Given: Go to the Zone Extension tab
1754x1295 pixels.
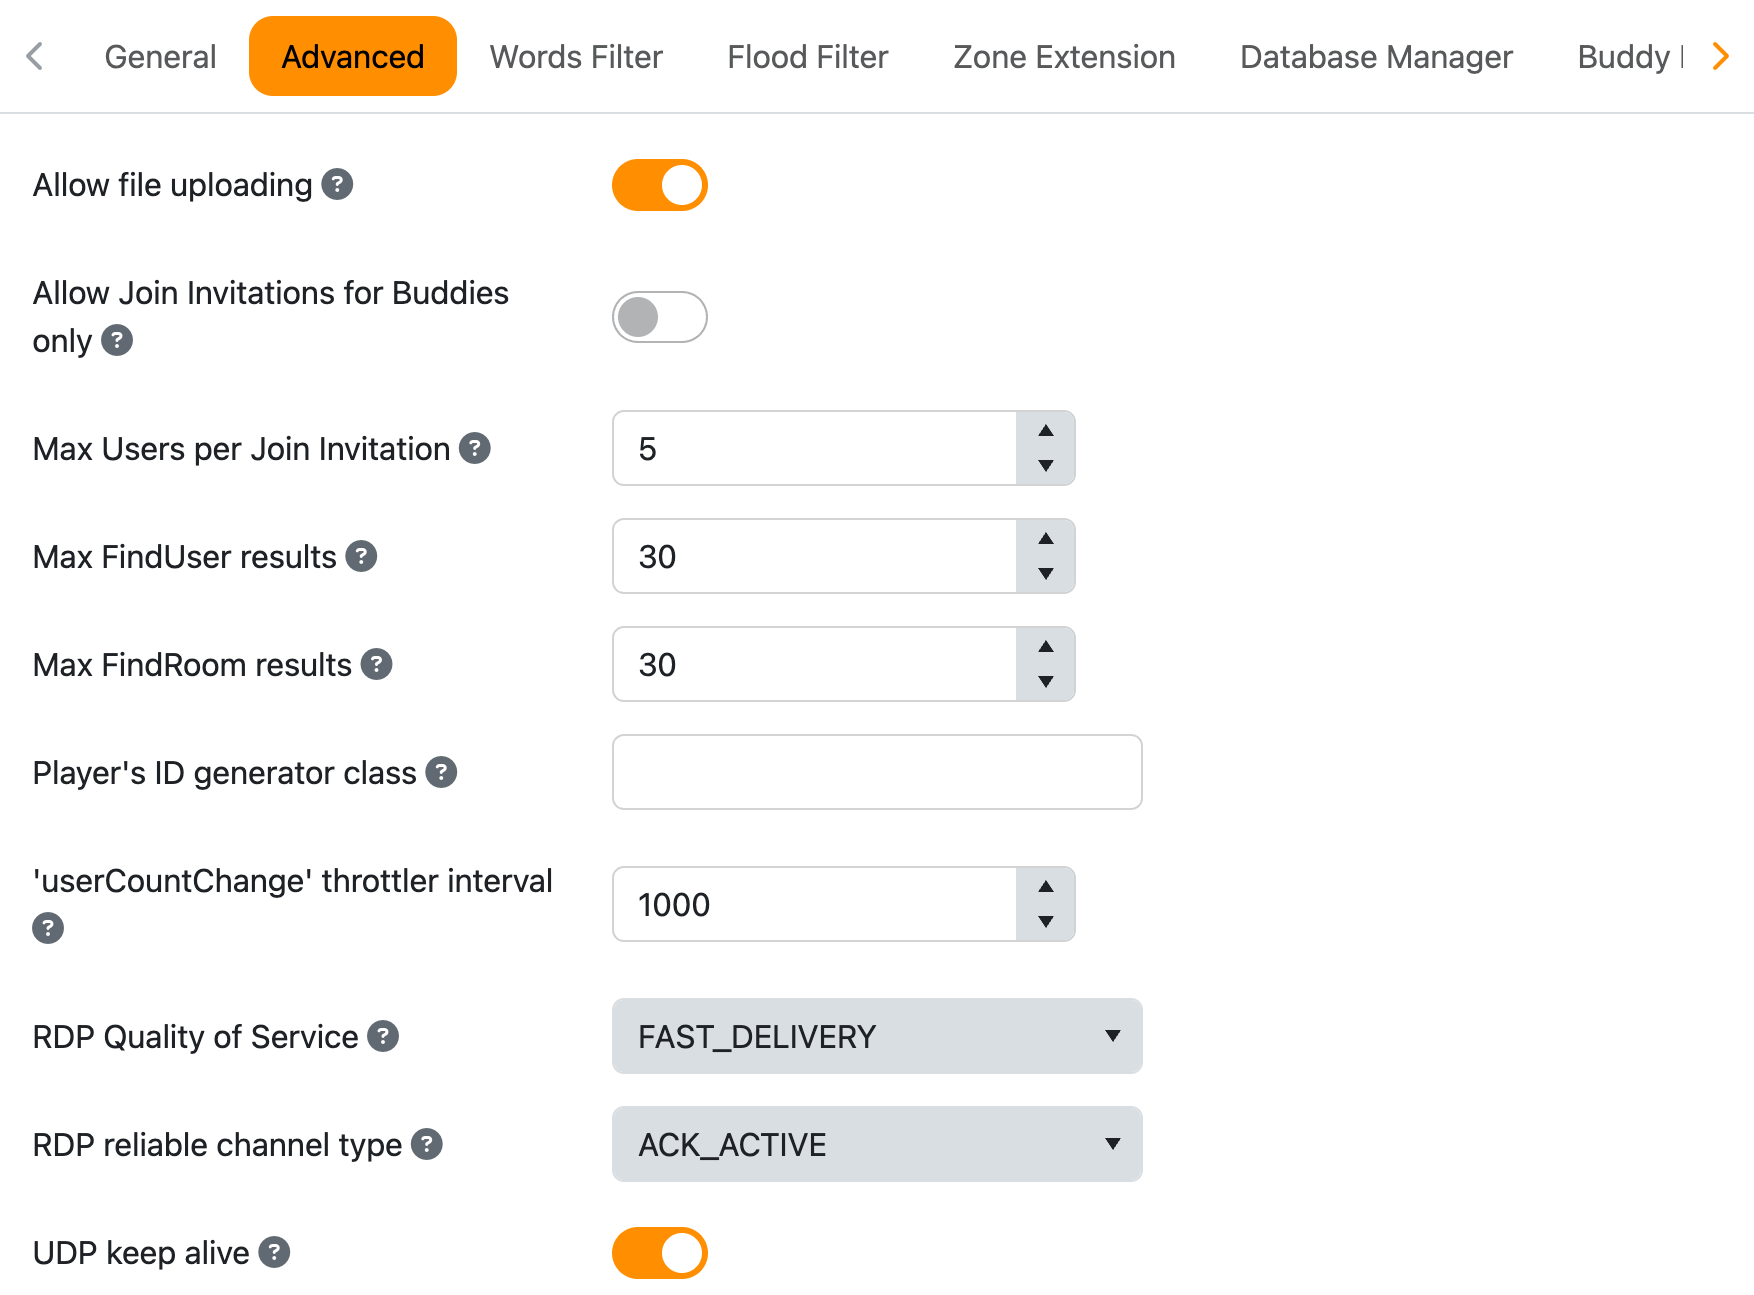Looking at the screenshot, I should (1064, 57).
